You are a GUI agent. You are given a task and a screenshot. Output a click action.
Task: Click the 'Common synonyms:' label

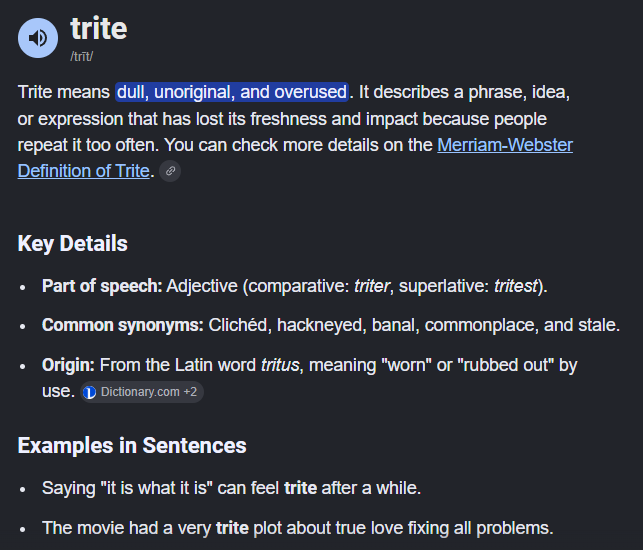pyautogui.click(x=123, y=325)
